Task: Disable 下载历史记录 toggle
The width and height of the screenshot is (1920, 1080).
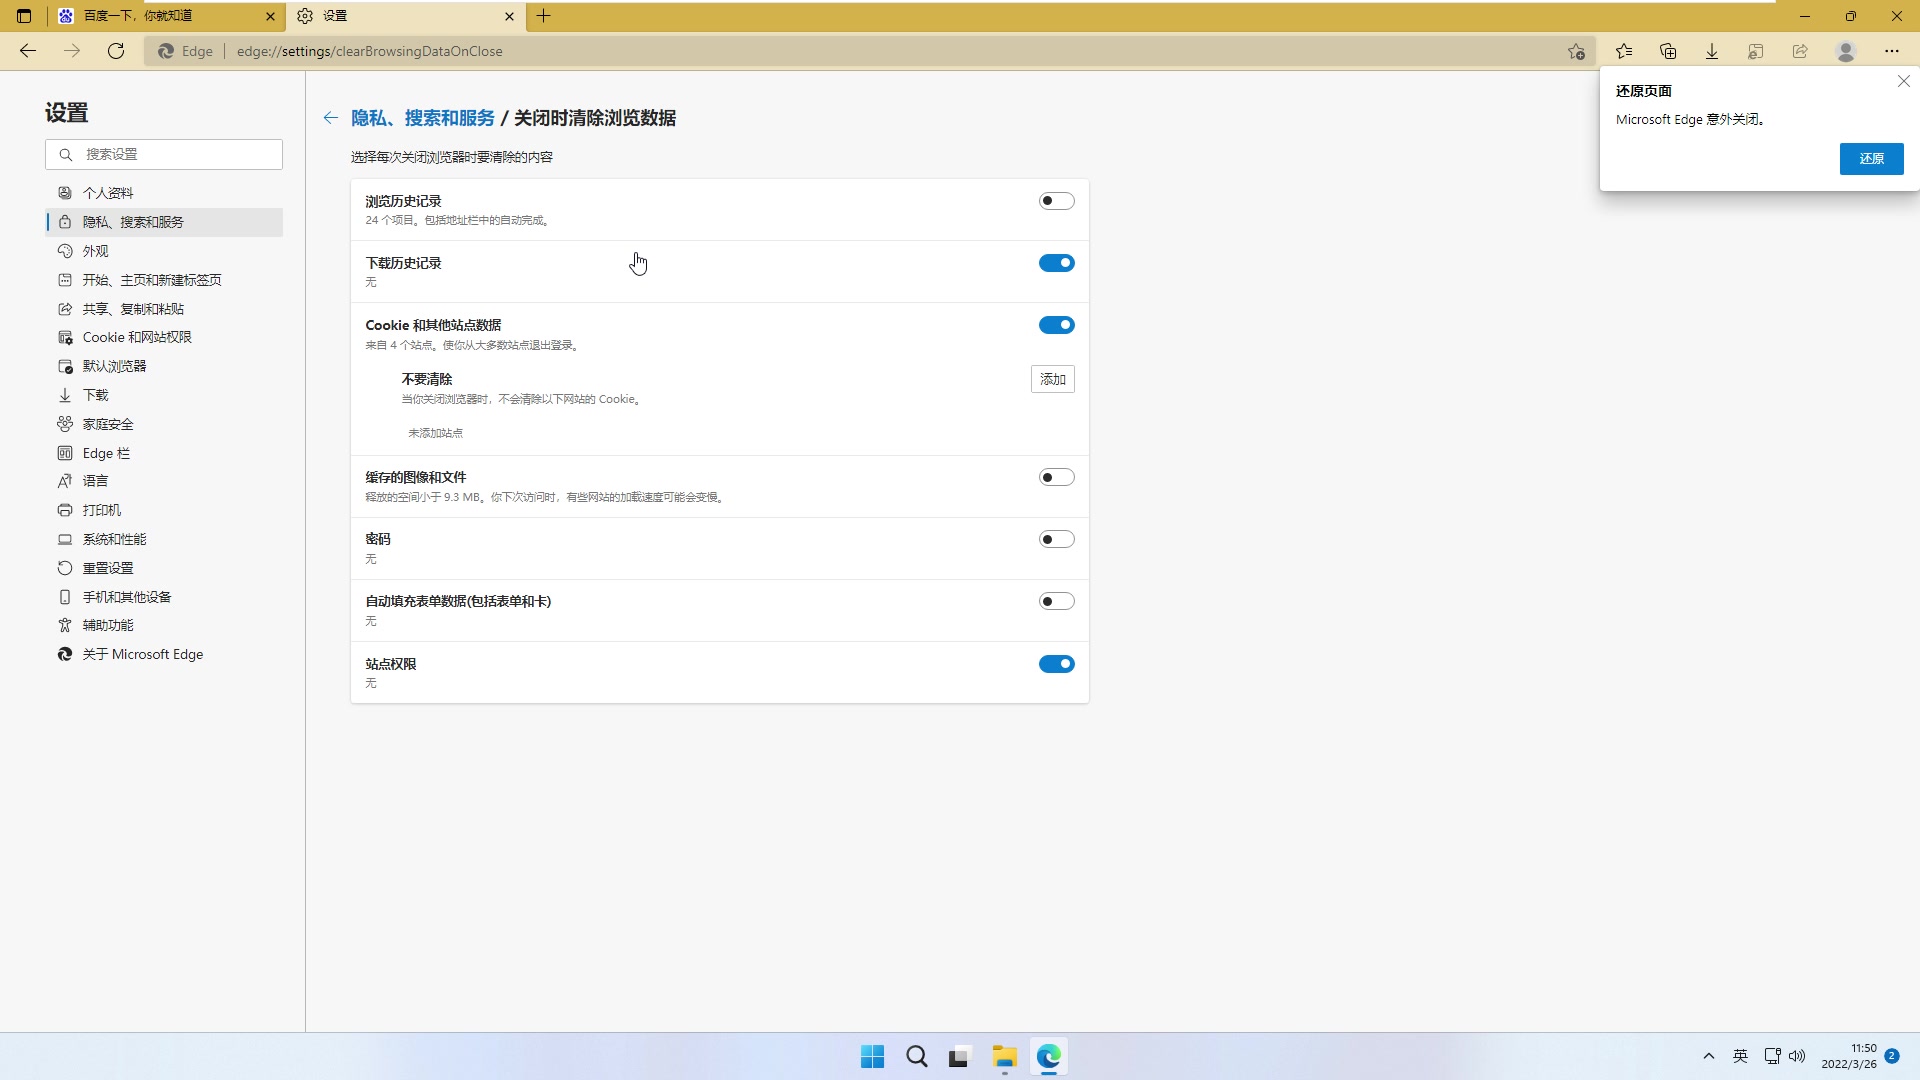Action: pos(1056,263)
